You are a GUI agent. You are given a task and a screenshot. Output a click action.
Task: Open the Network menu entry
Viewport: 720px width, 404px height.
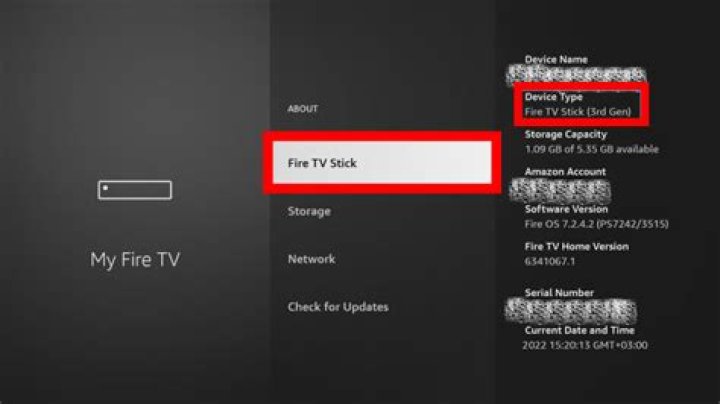coord(311,259)
